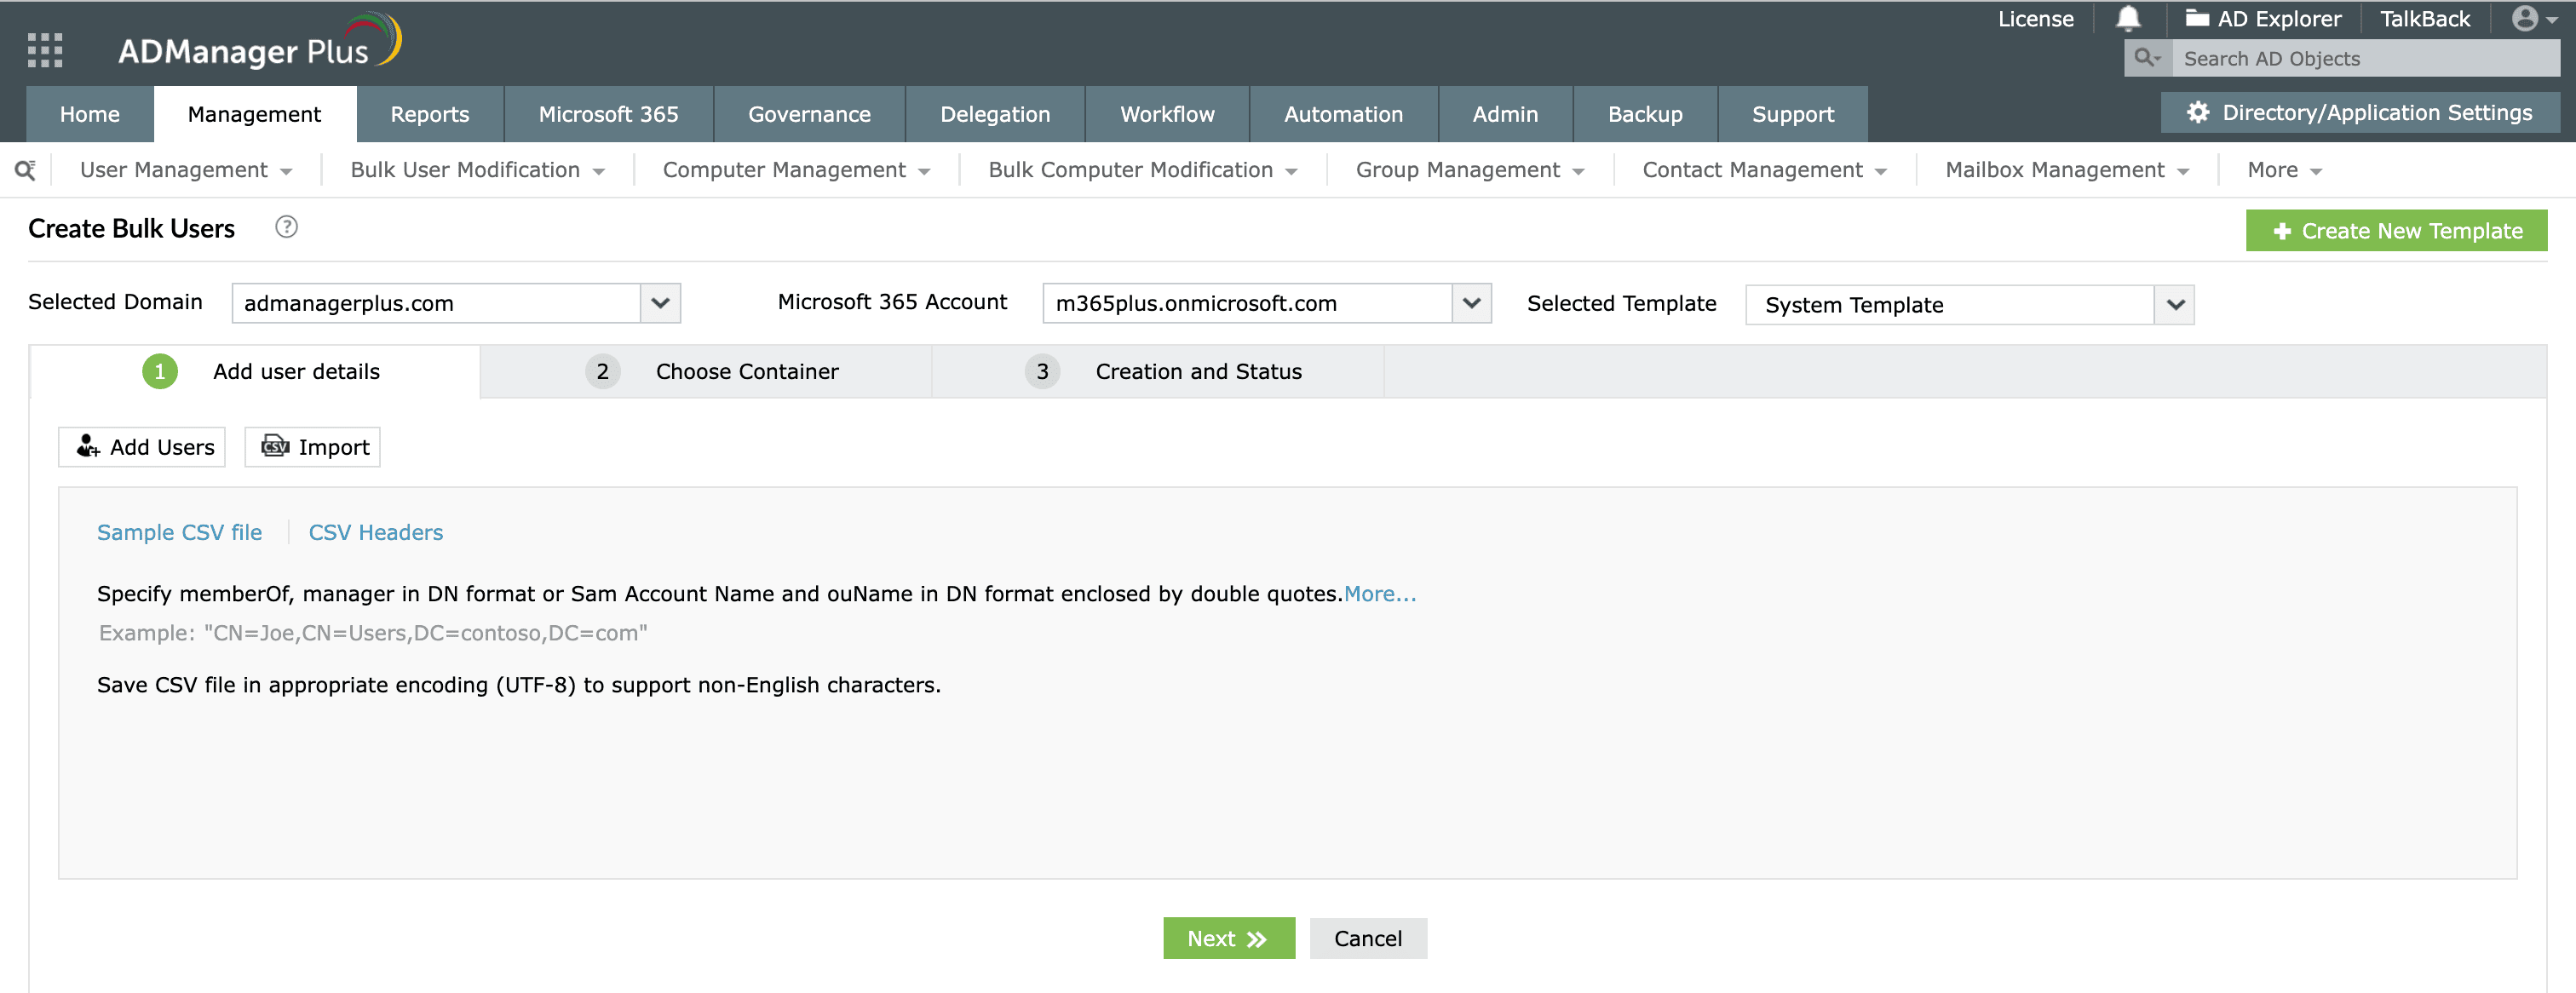Open the apps grid launcher icon
Screen dimensions: 2576x993
pos(45,50)
